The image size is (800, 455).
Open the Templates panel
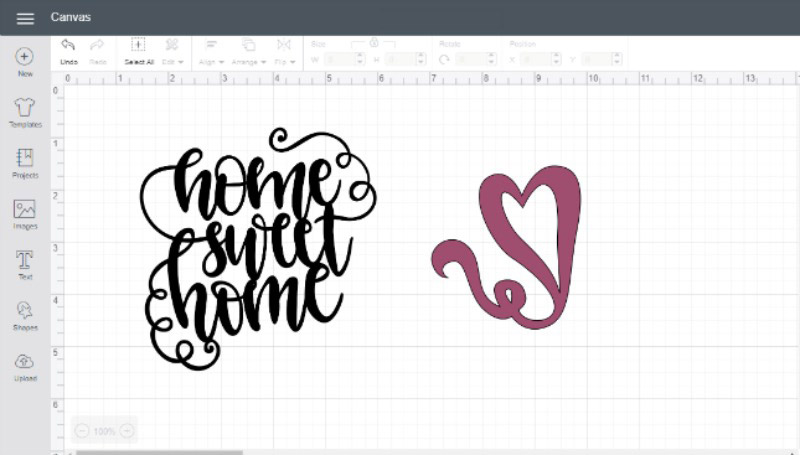click(25, 113)
